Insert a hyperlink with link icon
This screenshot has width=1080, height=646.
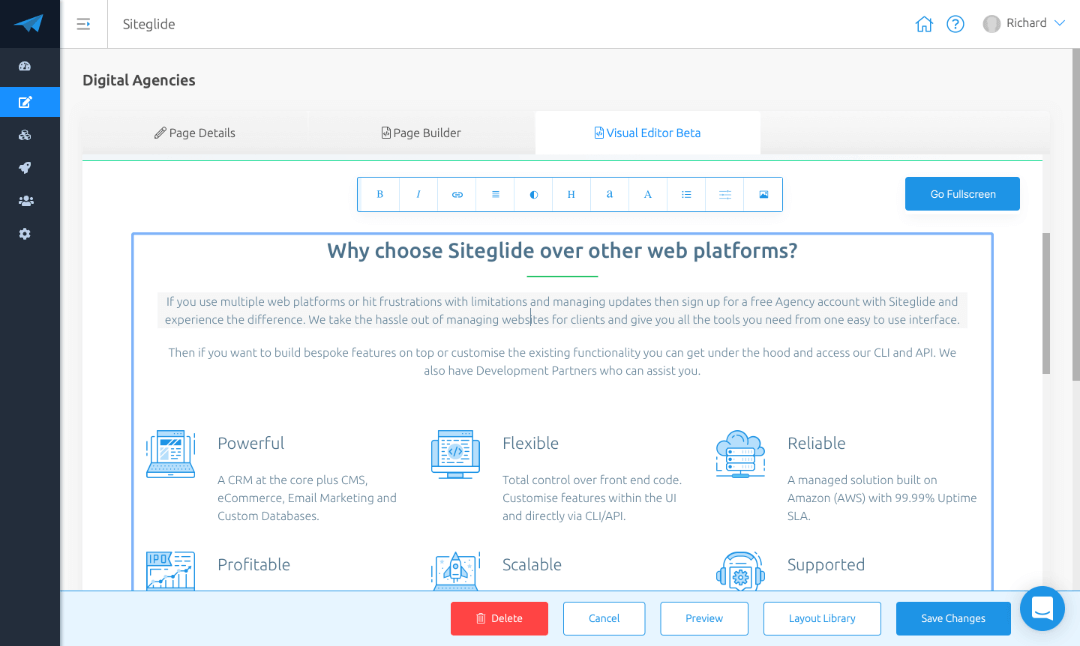(x=457, y=194)
